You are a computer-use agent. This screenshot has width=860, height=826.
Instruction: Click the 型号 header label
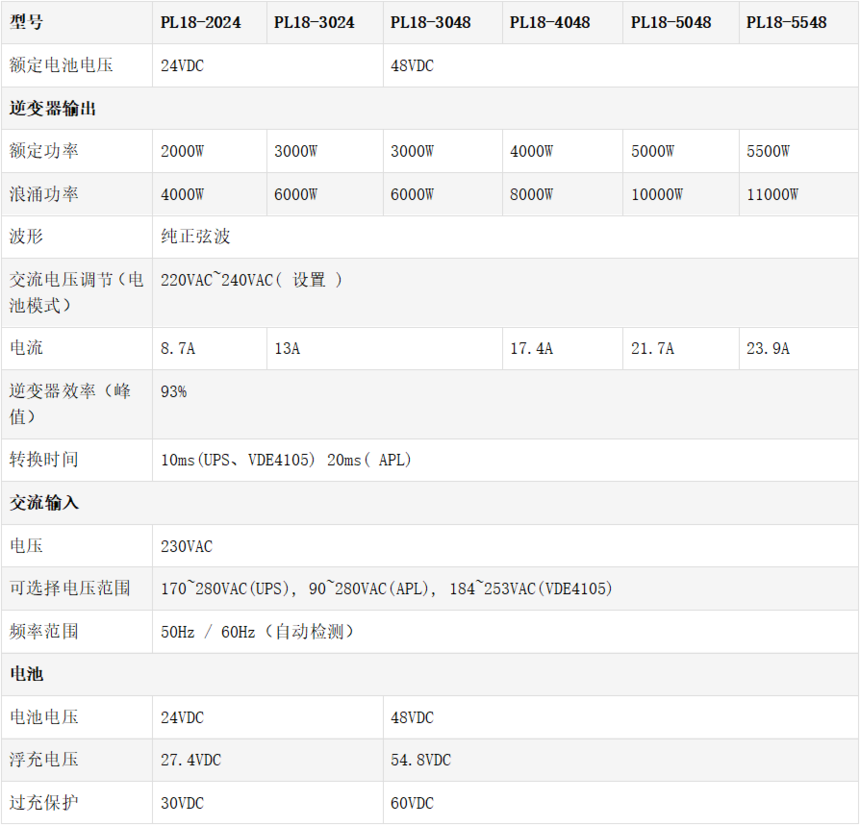point(26,22)
